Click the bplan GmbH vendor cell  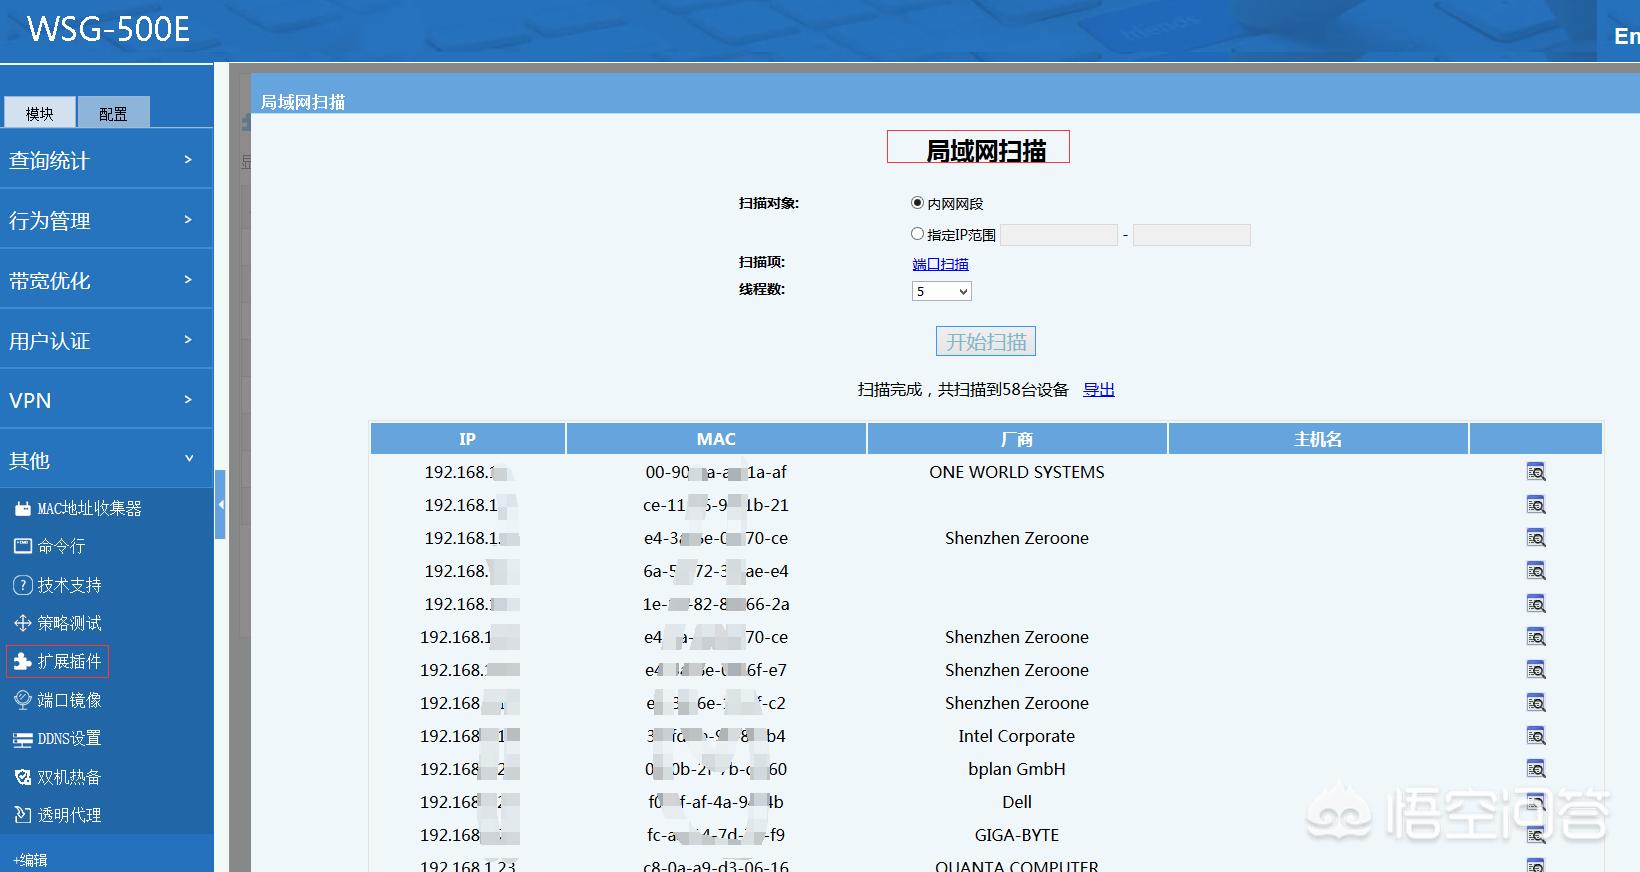(x=1017, y=769)
